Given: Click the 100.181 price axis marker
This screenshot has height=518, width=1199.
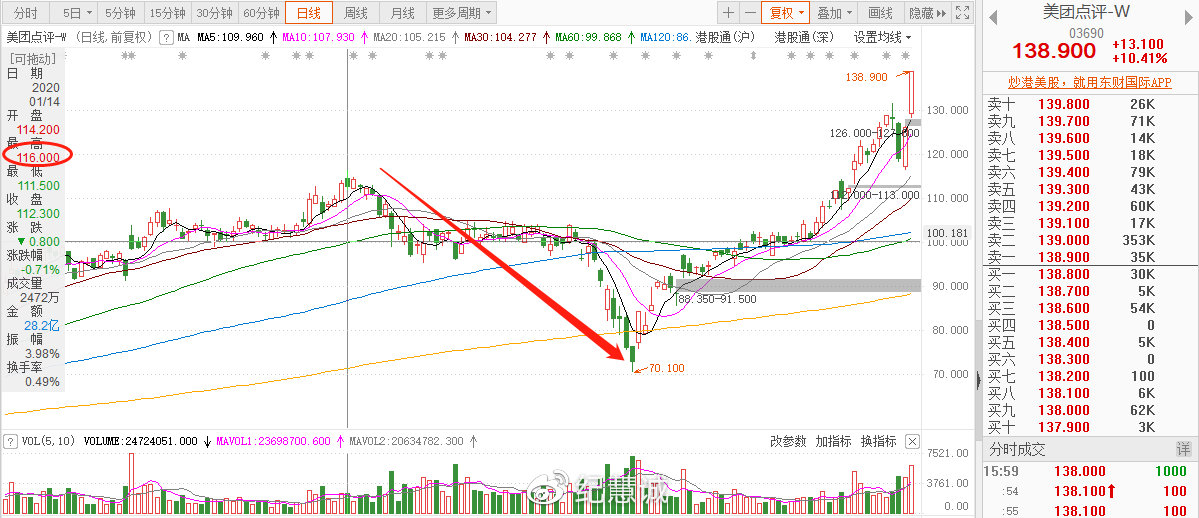Looking at the screenshot, I should (948, 233).
